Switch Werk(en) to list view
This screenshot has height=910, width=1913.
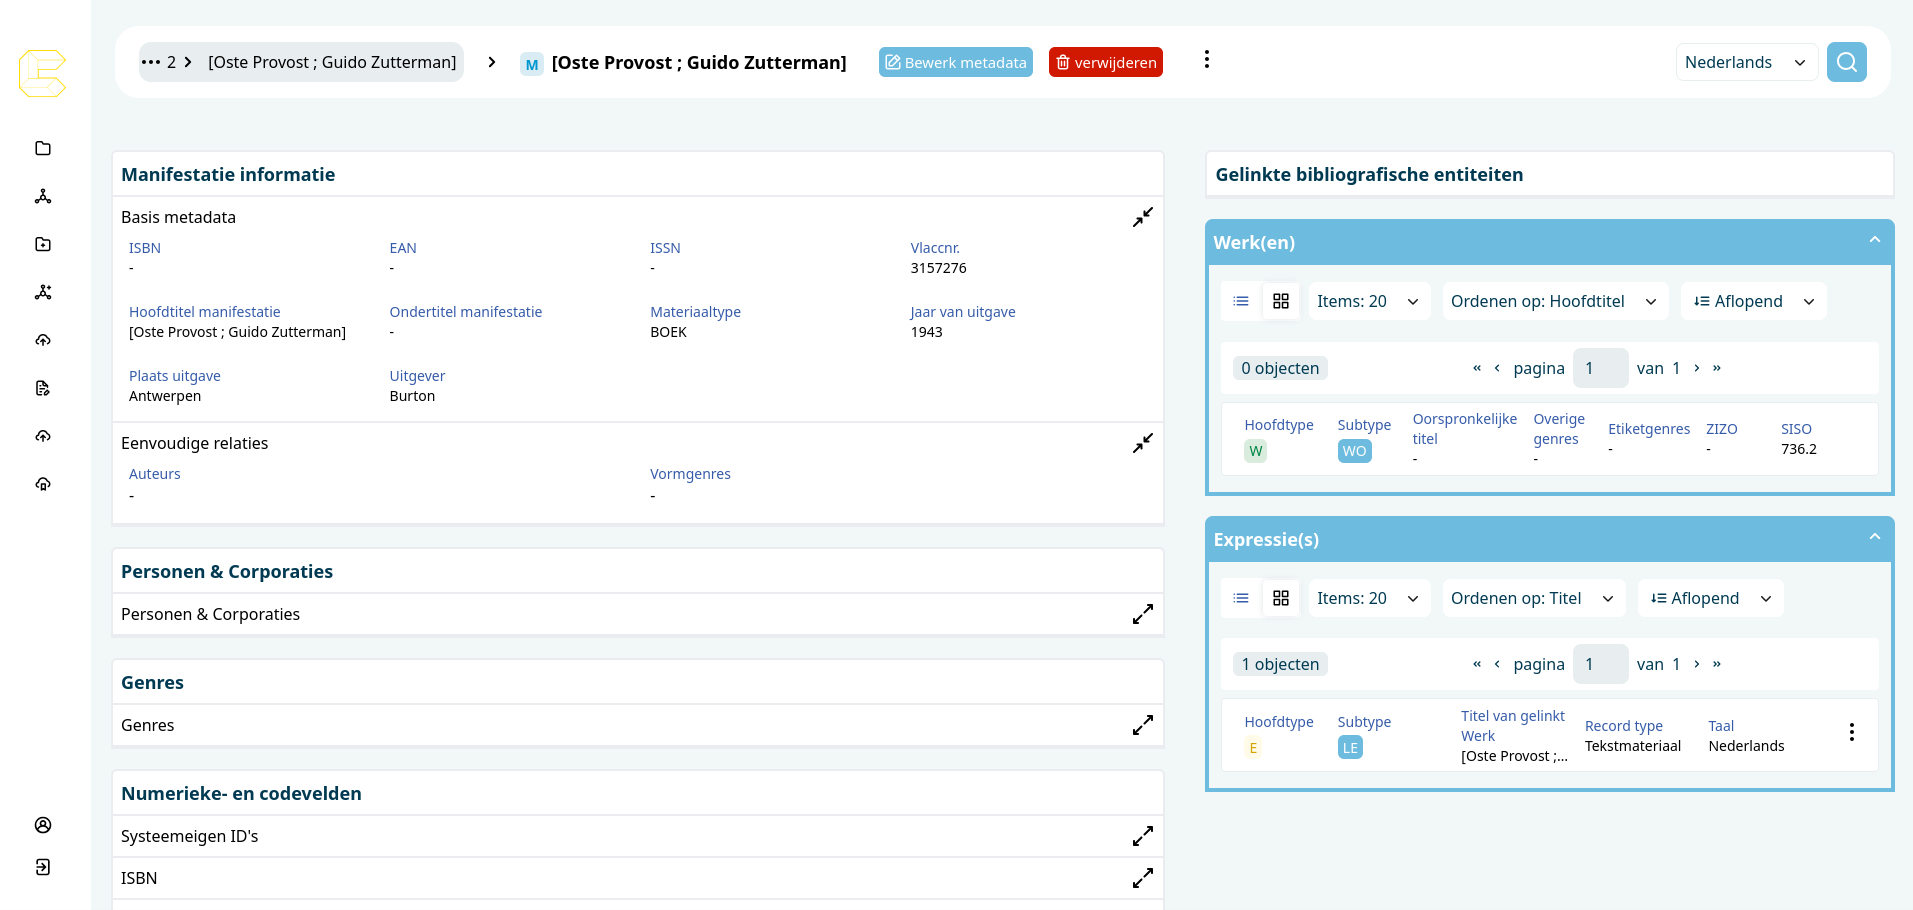point(1241,301)
